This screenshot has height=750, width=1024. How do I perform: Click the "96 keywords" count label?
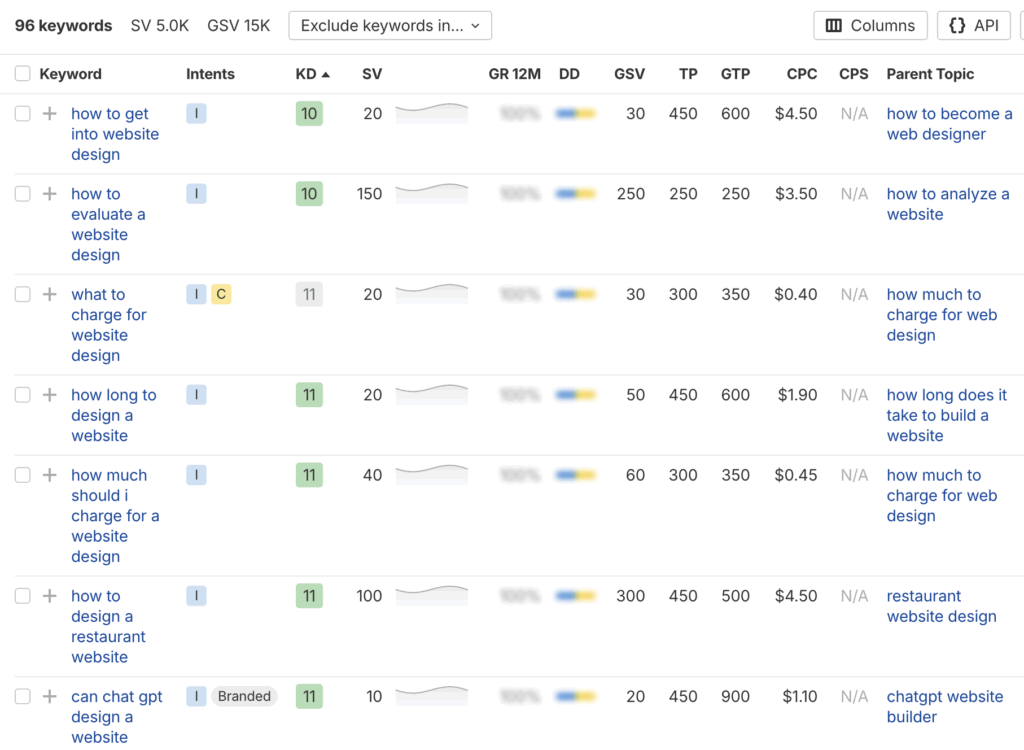click(62, 25)
